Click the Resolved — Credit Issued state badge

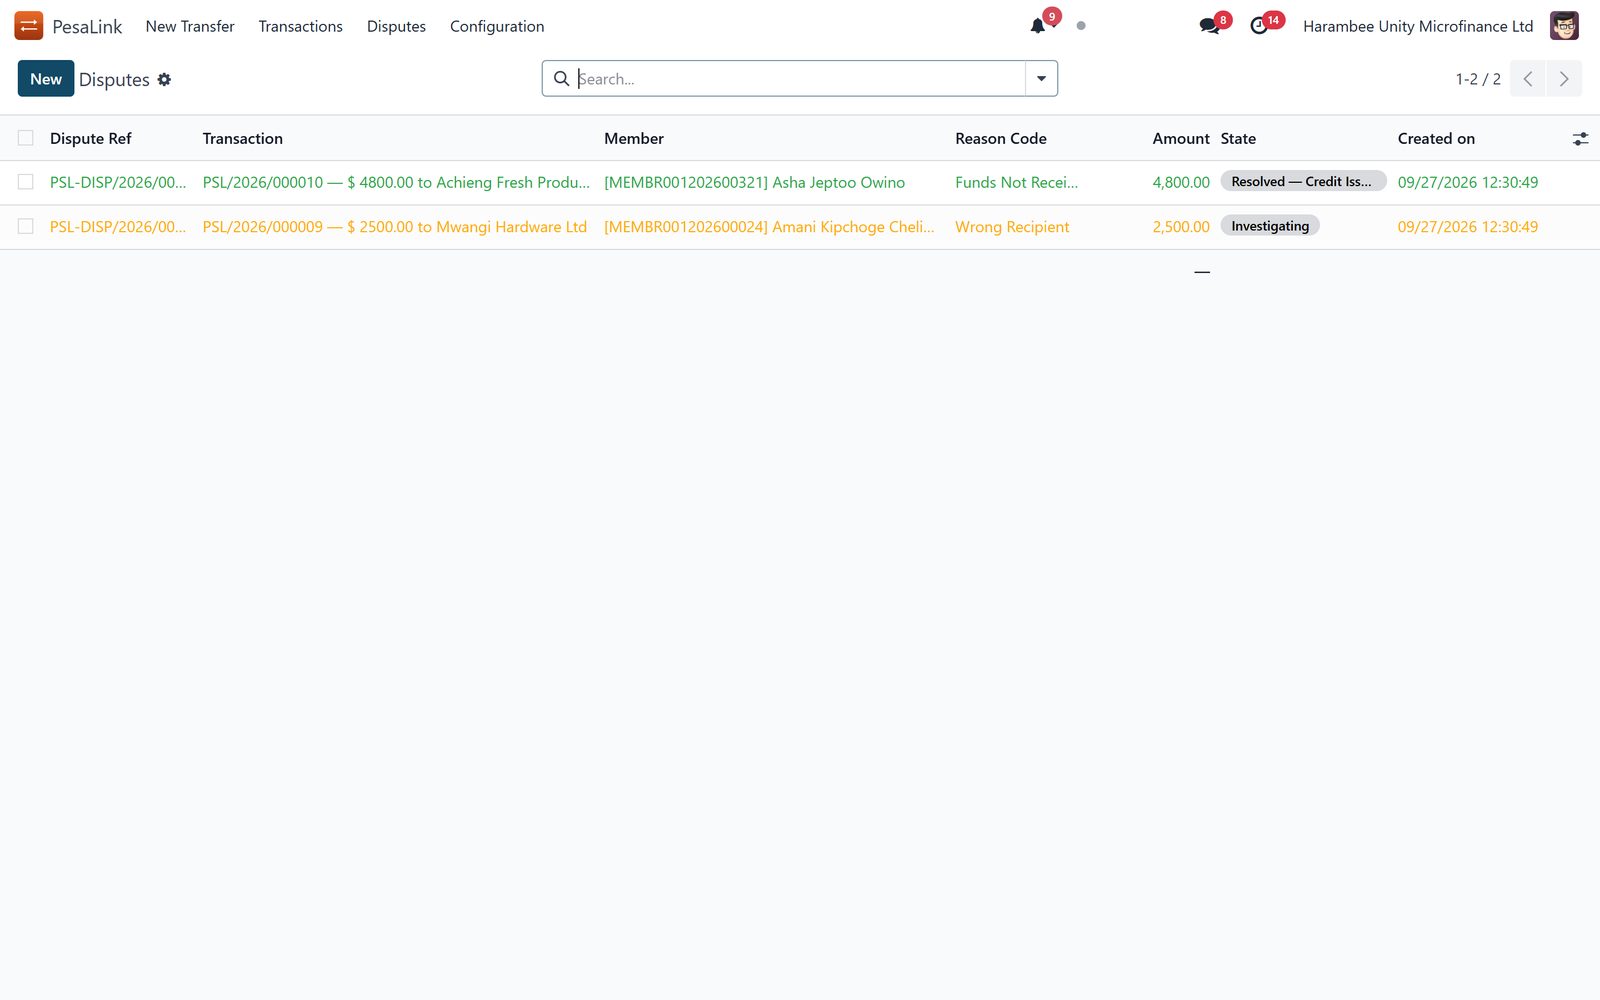pos(1303,181)
